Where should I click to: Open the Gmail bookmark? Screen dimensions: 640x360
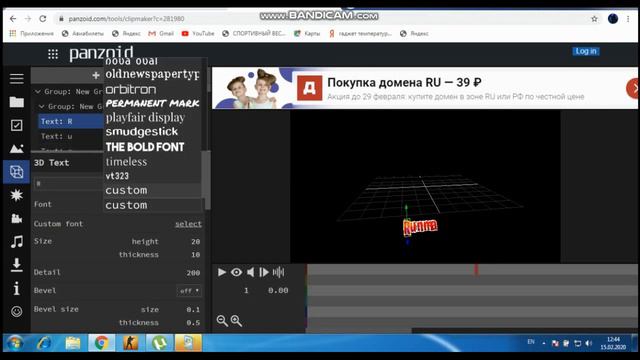pyautogui.click(x=161, y=33)
